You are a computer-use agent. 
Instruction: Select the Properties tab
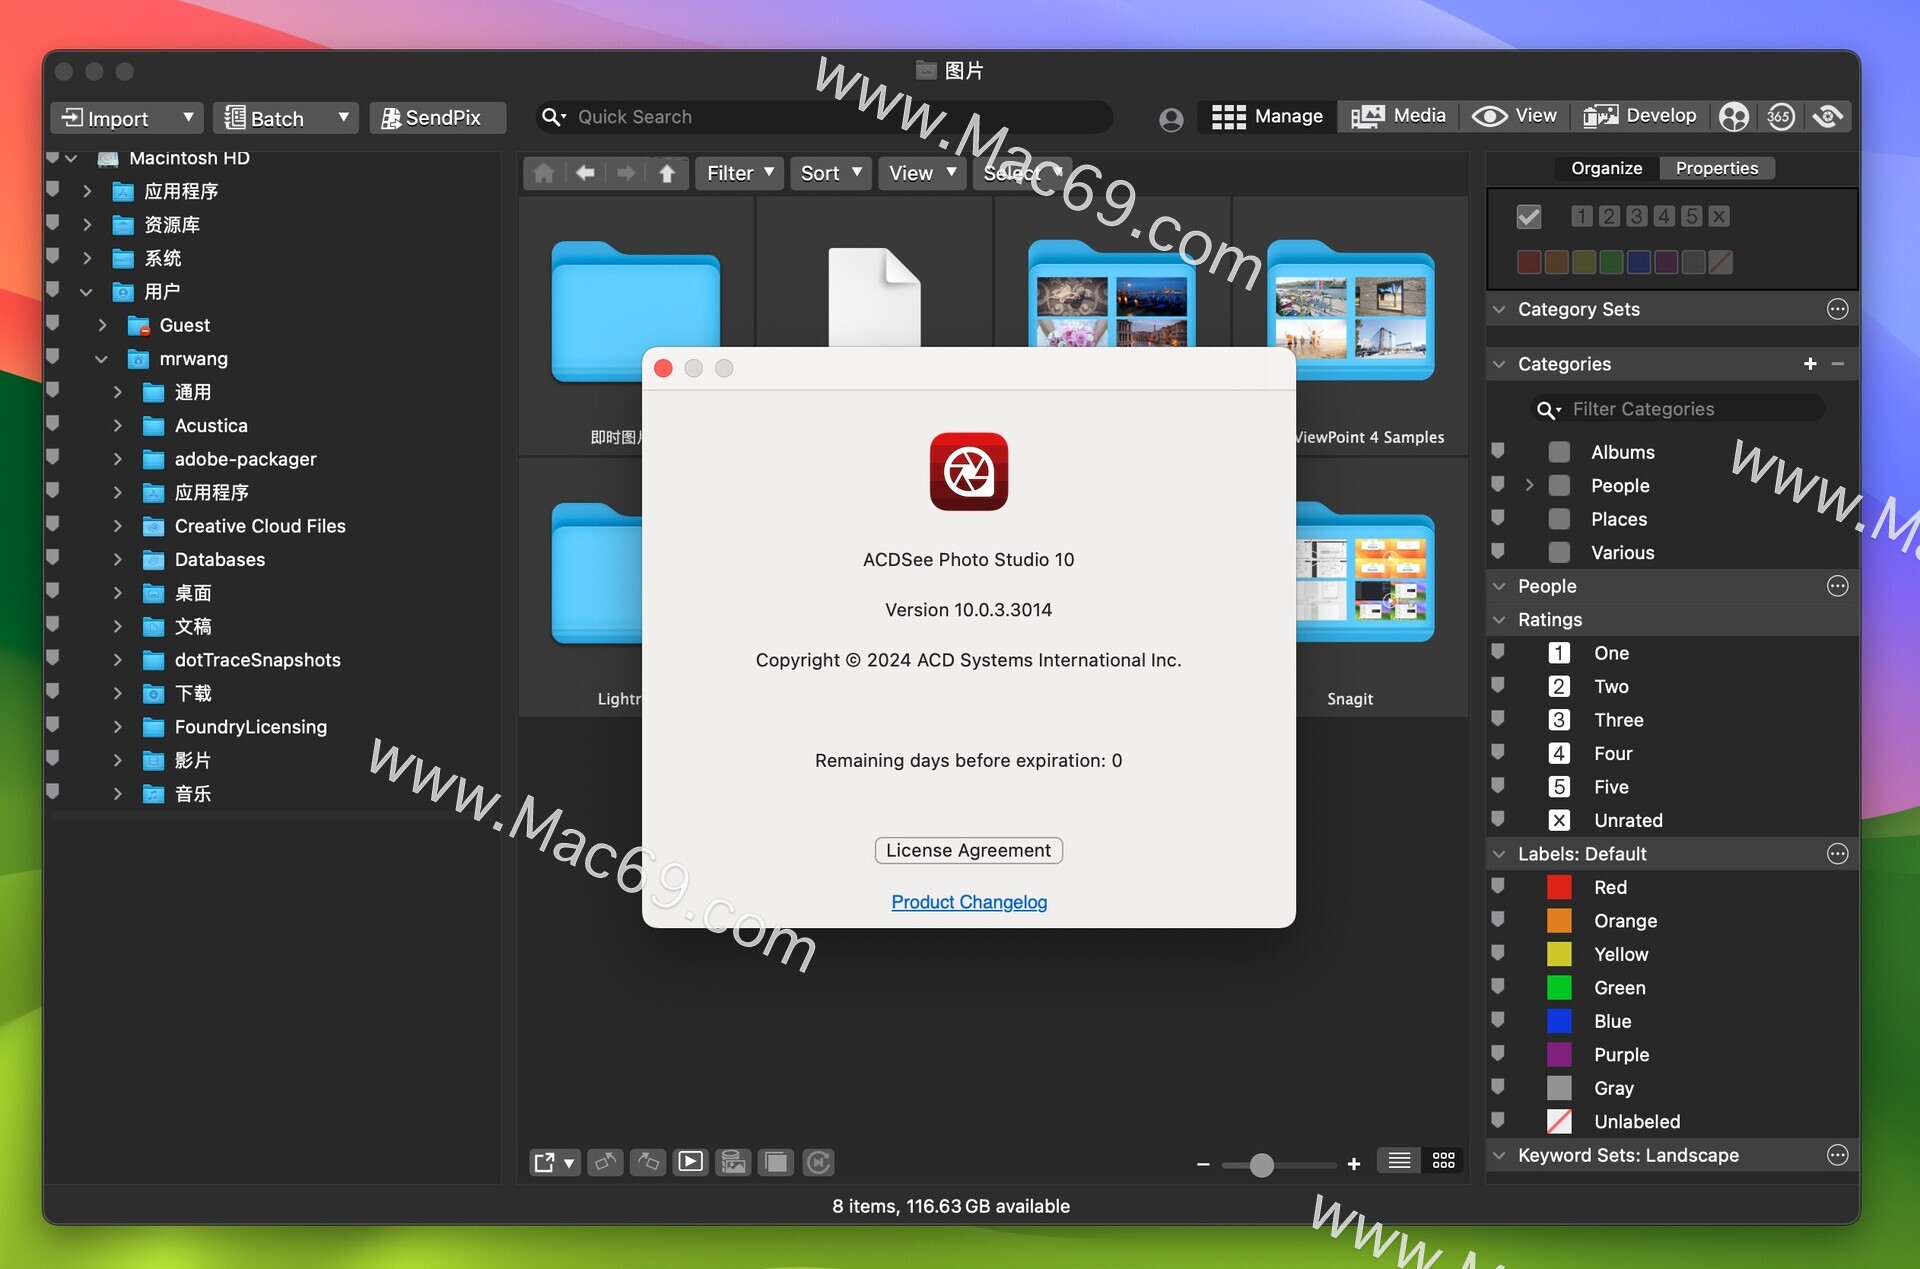tap(1717, 168)
